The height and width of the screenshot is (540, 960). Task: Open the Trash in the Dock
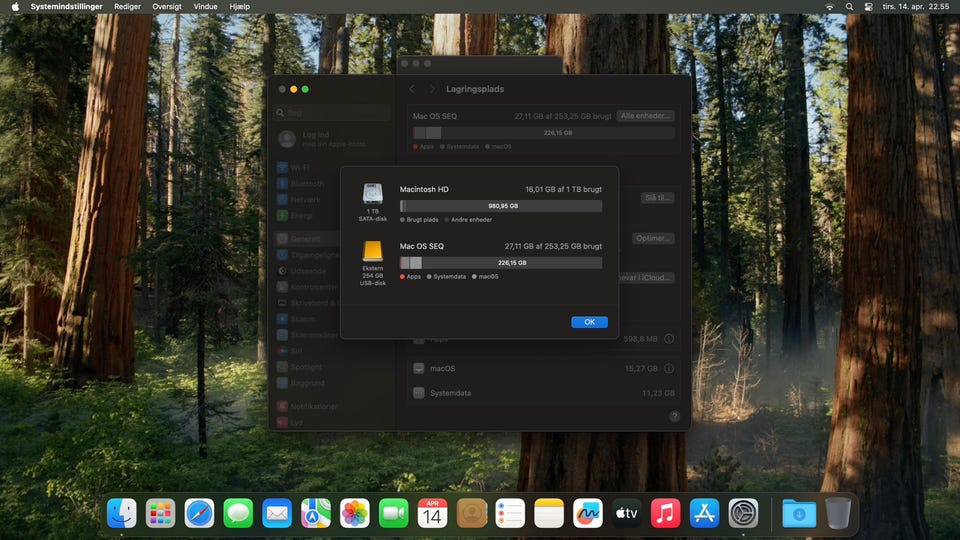(x=838, y=513)
